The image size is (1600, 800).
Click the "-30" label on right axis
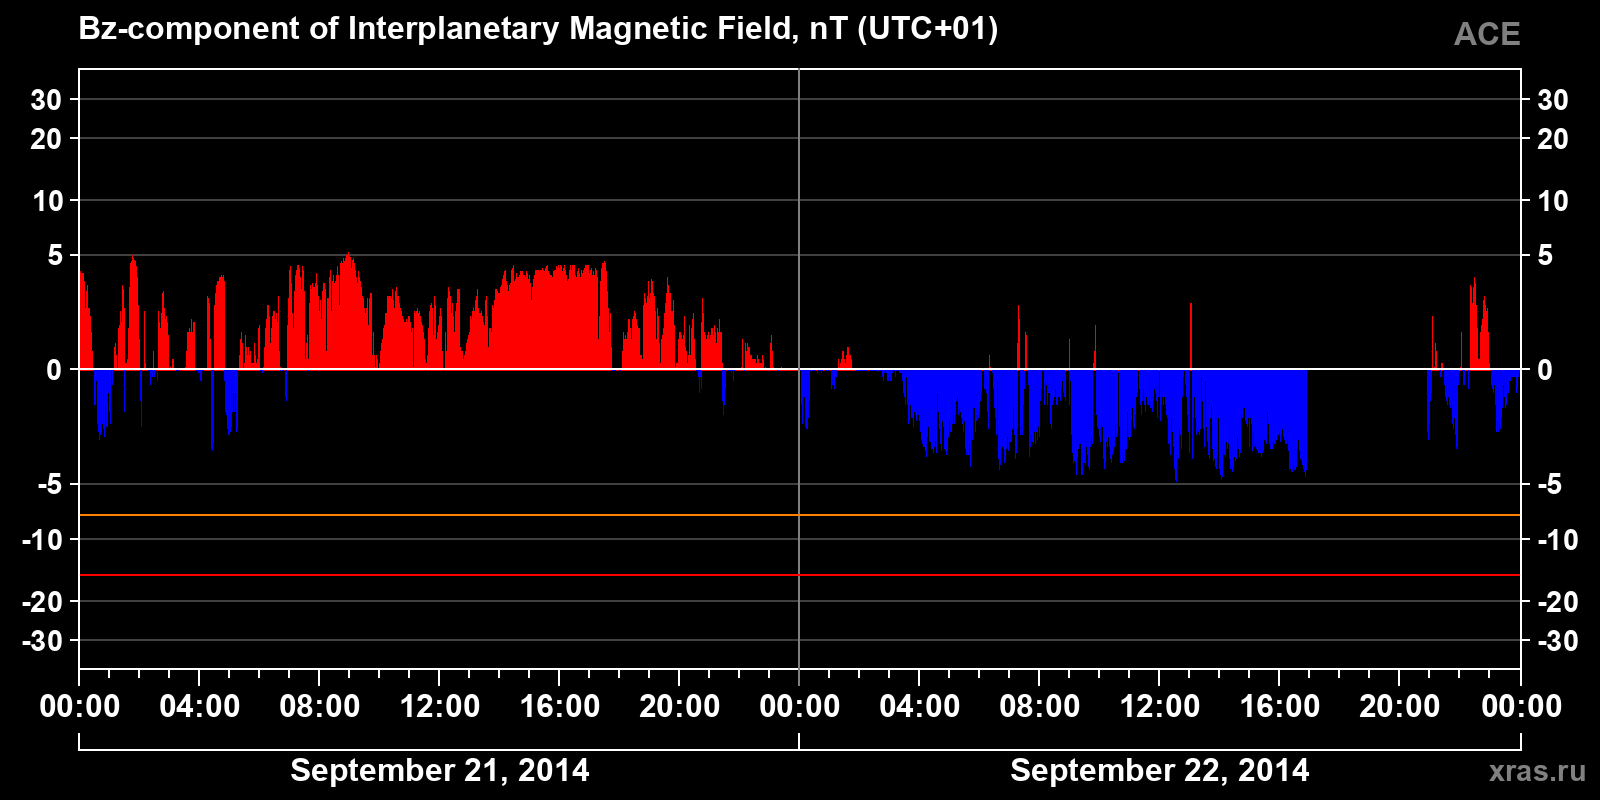pyautogui.click(x=1557, y=641)
